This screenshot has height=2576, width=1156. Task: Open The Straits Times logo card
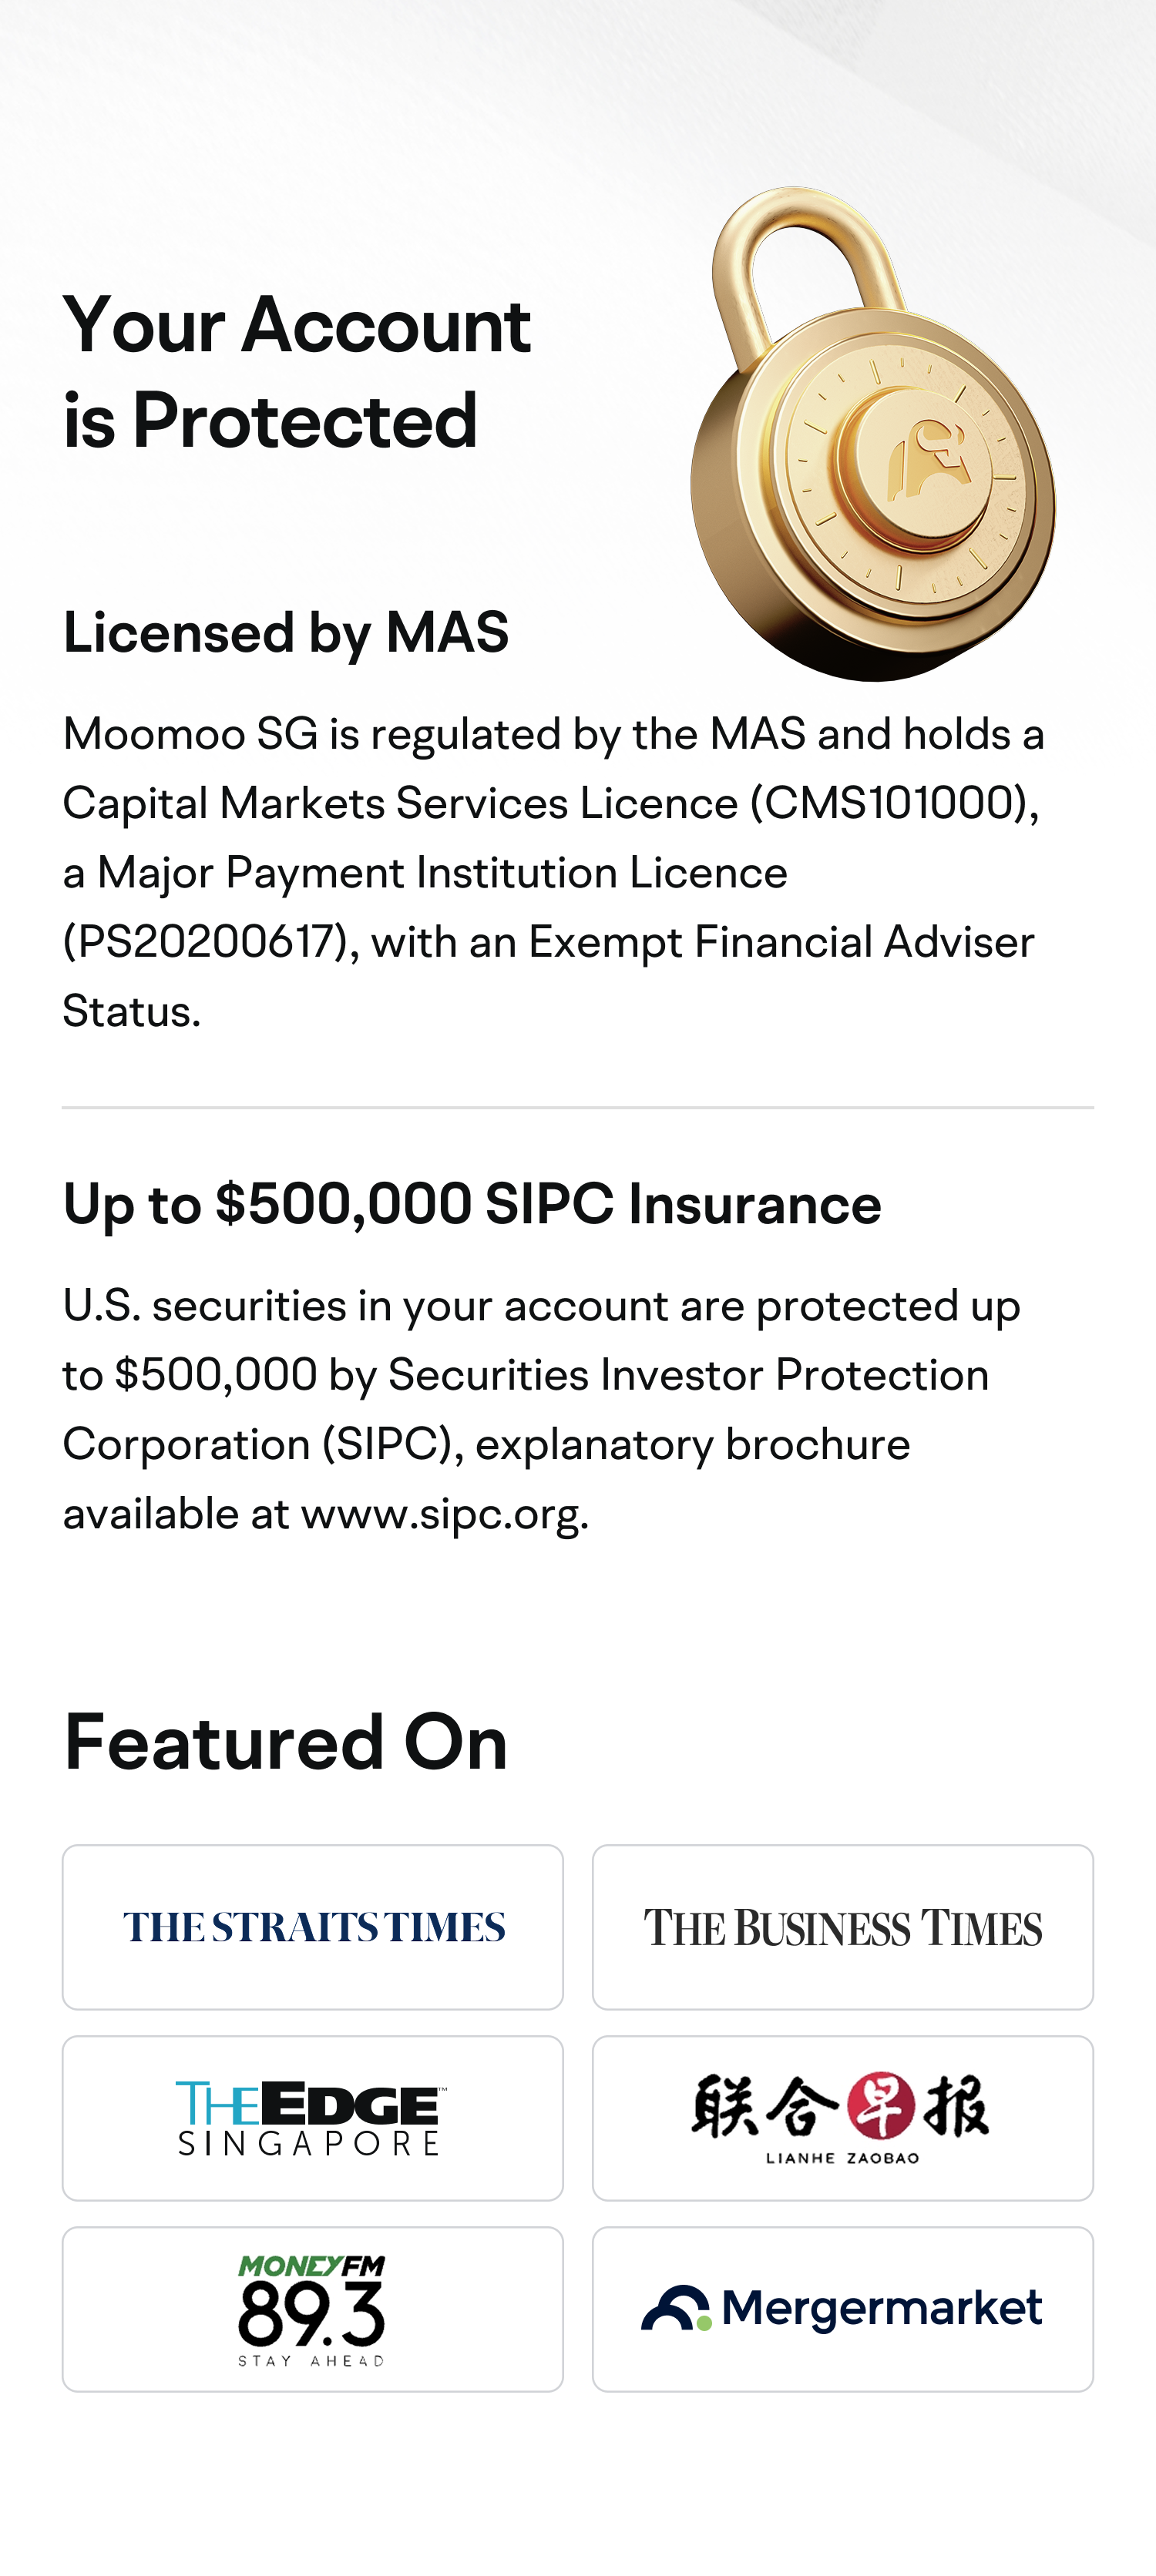point(313,1927)
